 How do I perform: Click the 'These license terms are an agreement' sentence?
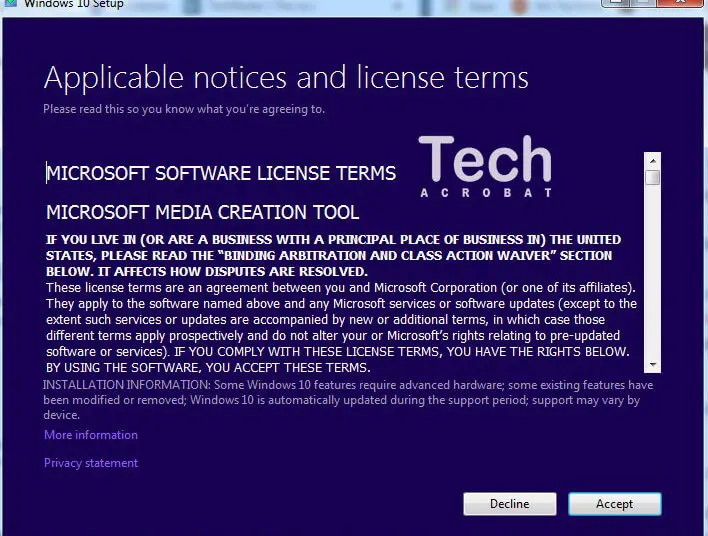[341, 288]
